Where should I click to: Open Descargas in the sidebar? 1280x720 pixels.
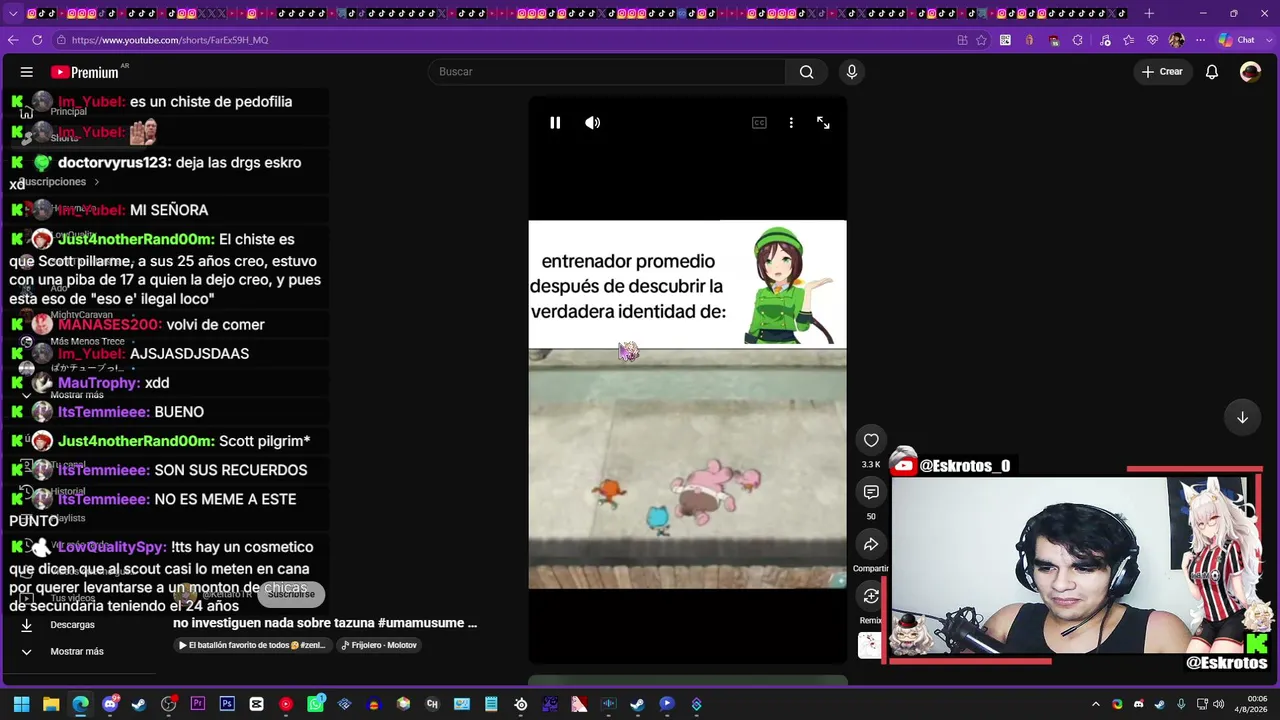tap(60, 625)
